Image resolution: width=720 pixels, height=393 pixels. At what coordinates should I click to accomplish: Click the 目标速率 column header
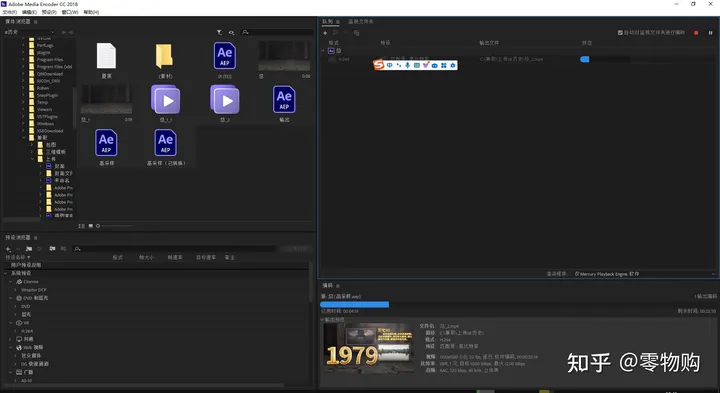point(206,258)
